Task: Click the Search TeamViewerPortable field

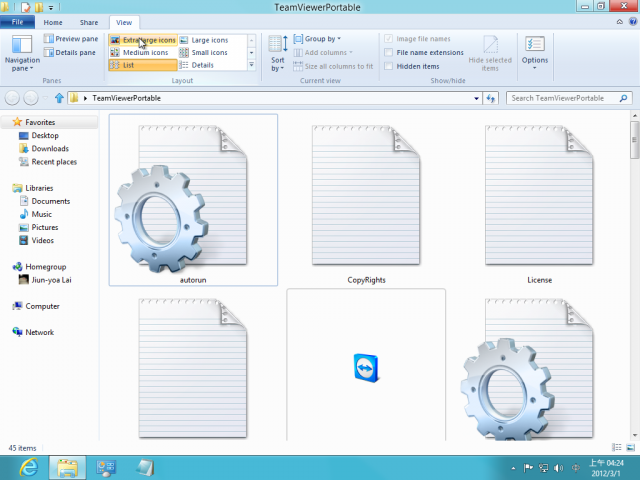Action: [569, 98]
